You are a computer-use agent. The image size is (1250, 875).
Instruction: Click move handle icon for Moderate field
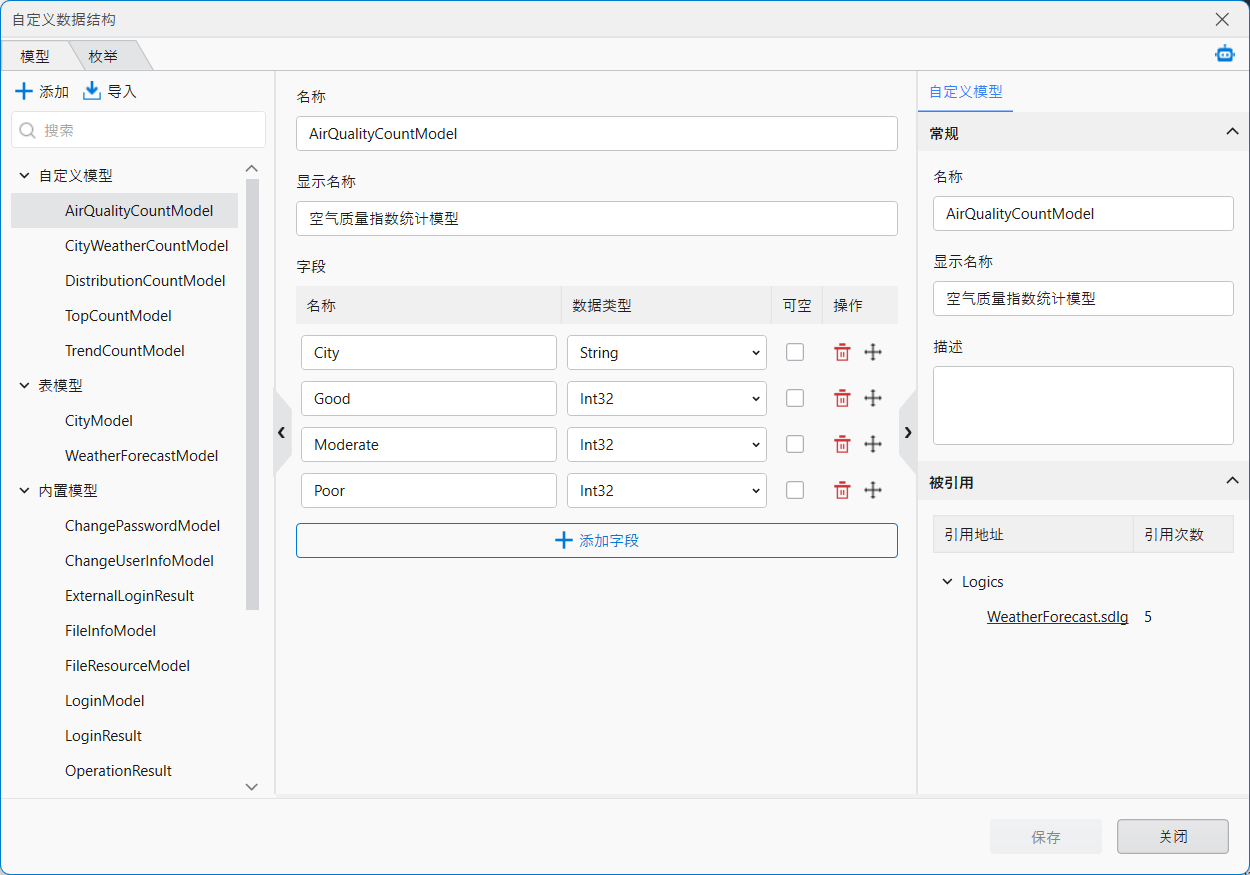tap(872, 444)
